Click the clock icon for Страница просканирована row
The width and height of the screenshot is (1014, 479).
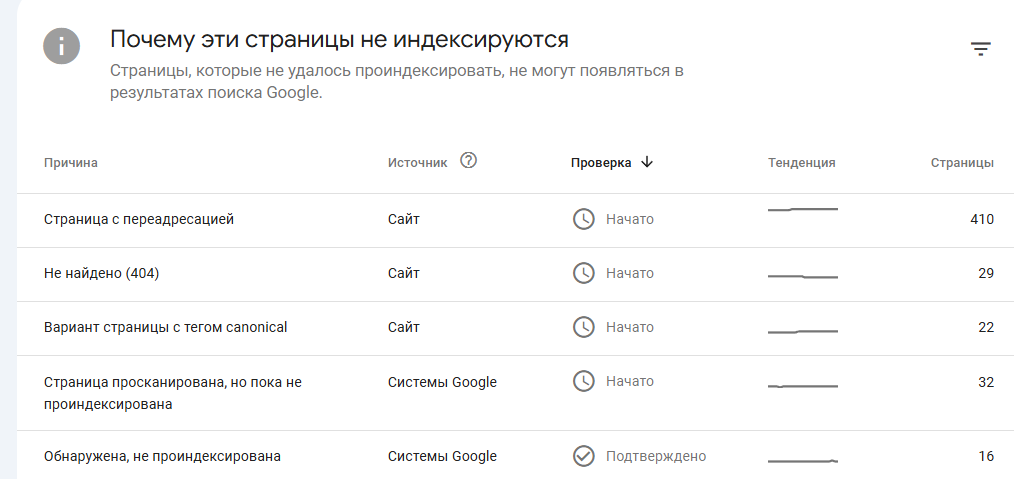point(584,381)
